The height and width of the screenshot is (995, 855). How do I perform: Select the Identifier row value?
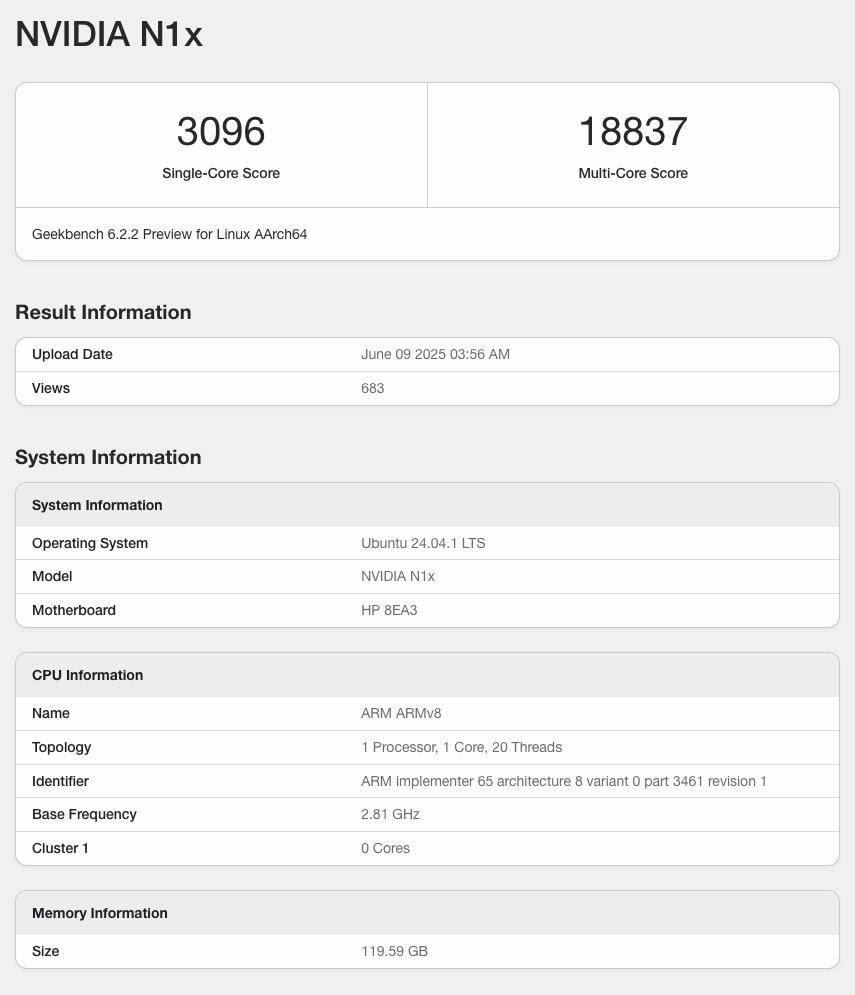pos(565,781)
